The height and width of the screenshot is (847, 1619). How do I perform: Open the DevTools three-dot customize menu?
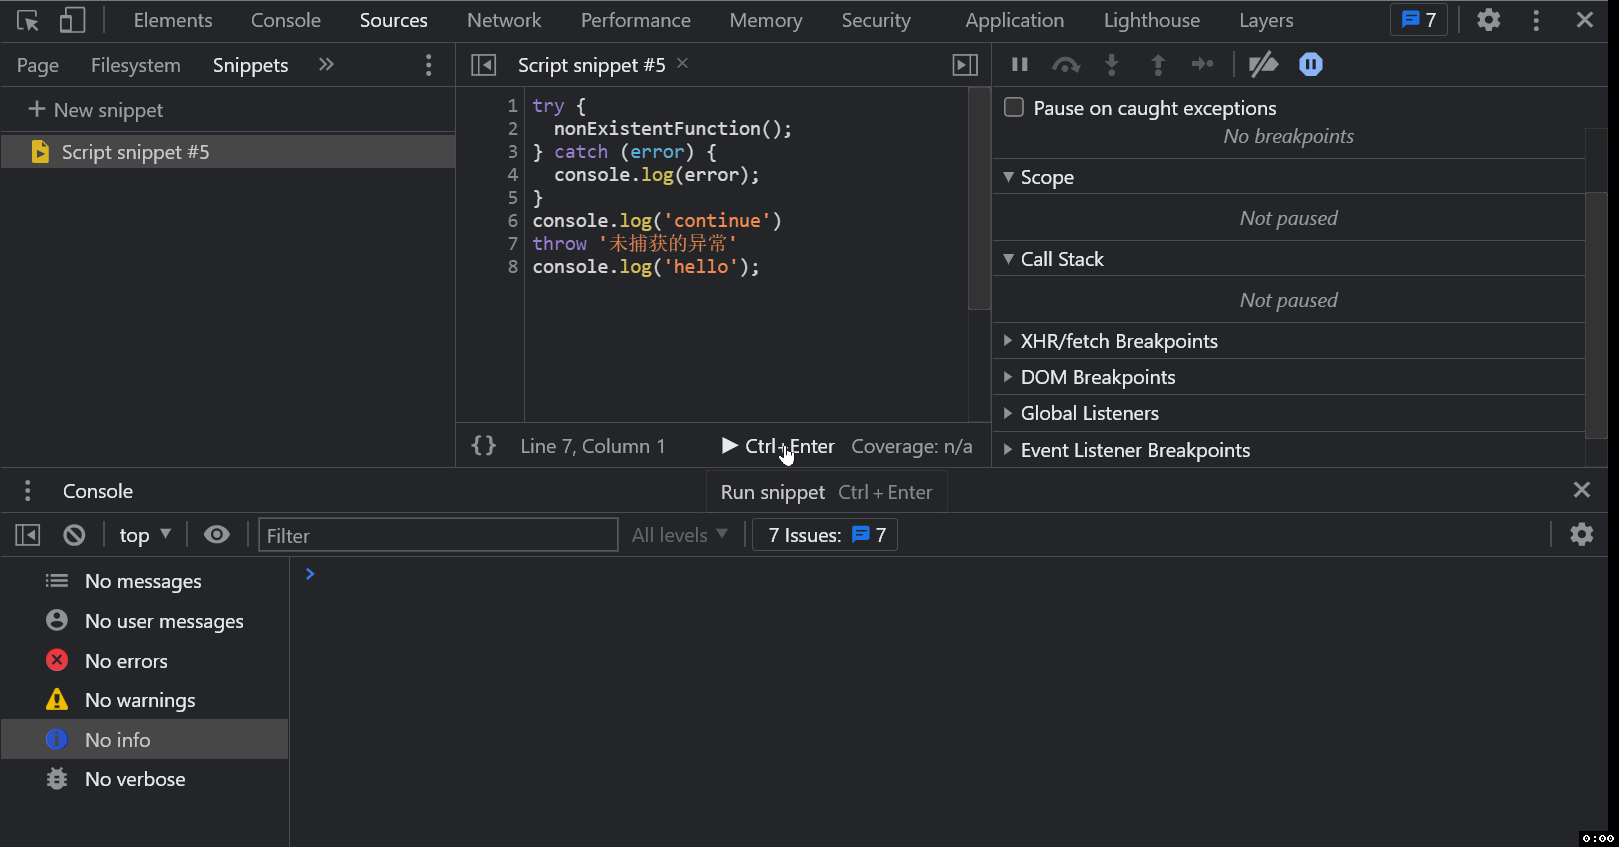pyautogui.click(x=1536, y=20)
